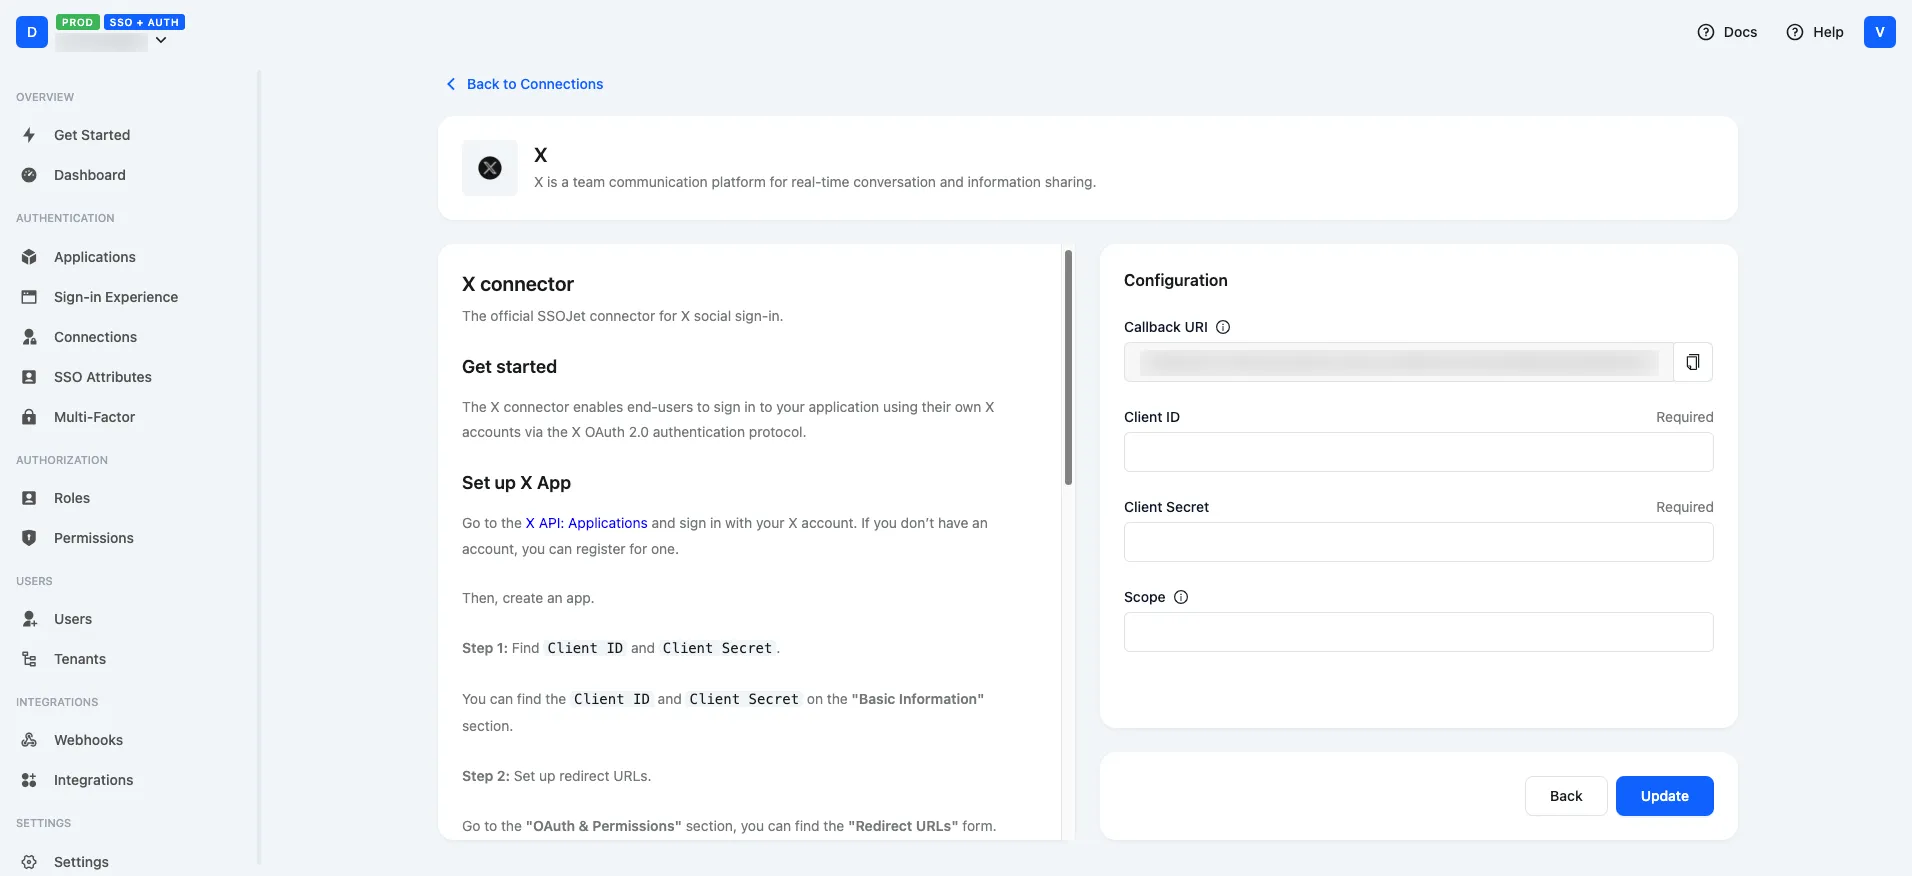Viewport: 1912px width, 876px height.
Task: Click the Integrations grid icon
Action: [29, 780]
